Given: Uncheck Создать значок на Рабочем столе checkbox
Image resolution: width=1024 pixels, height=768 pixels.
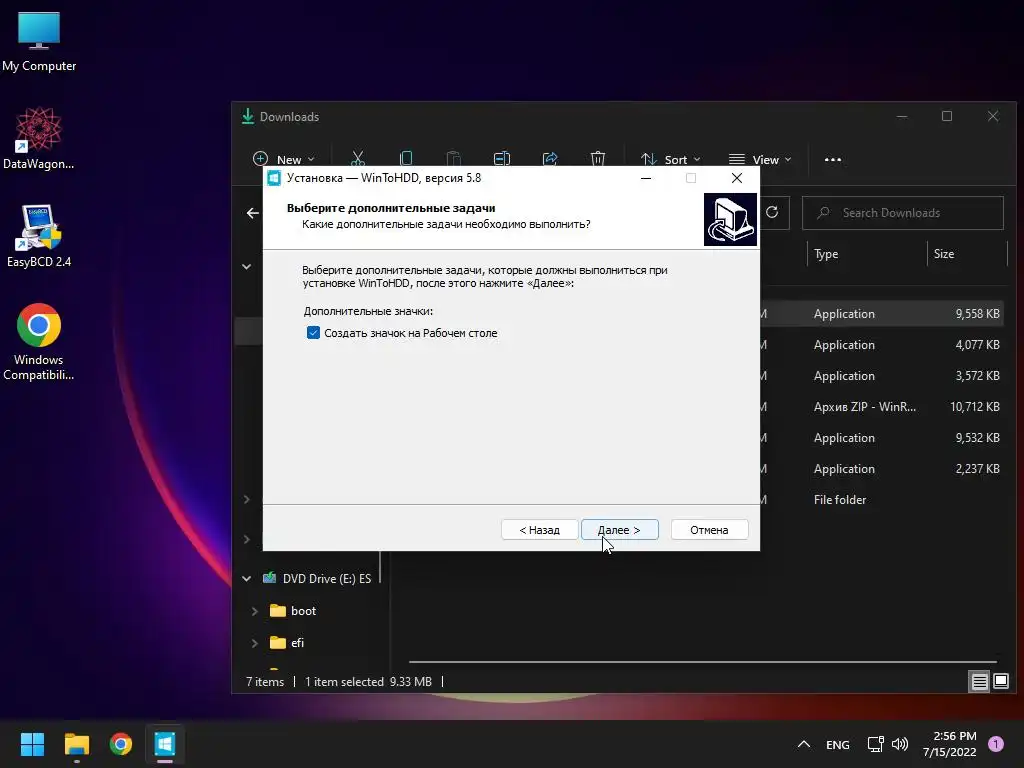Looking at the screenshot, I should 313,333.
